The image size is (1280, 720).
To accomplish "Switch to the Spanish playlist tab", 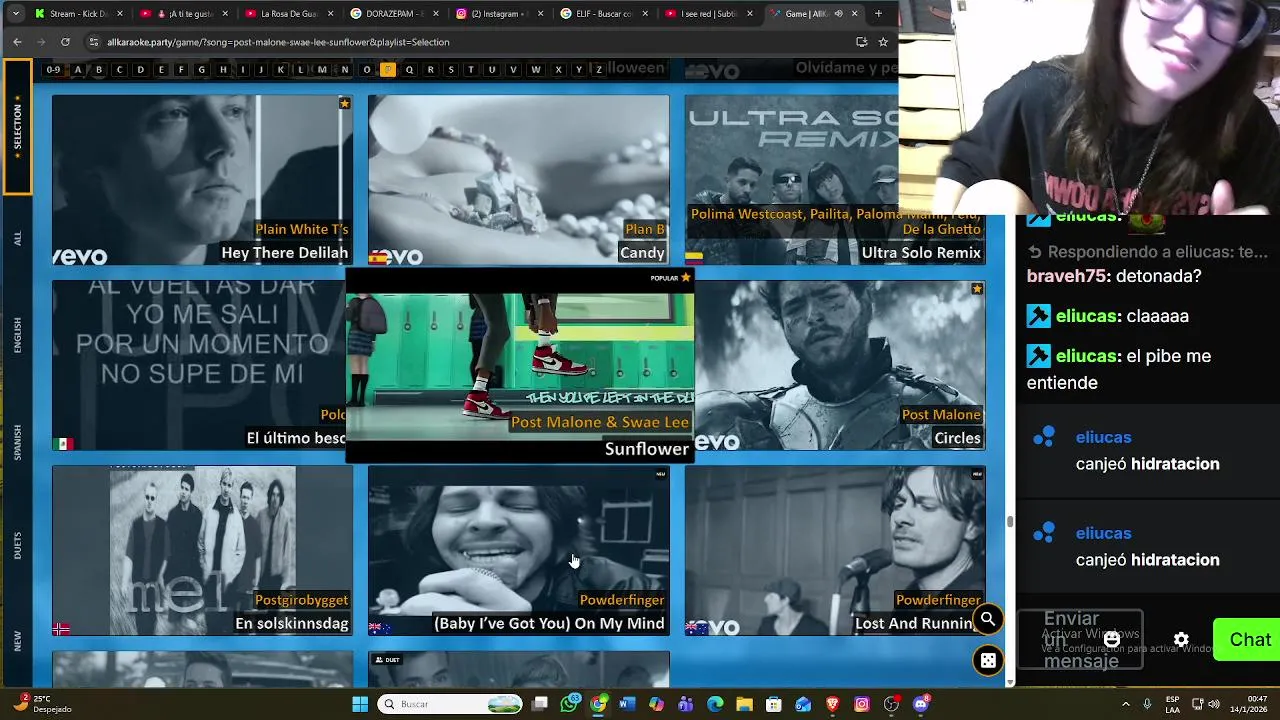I will 17,443.
